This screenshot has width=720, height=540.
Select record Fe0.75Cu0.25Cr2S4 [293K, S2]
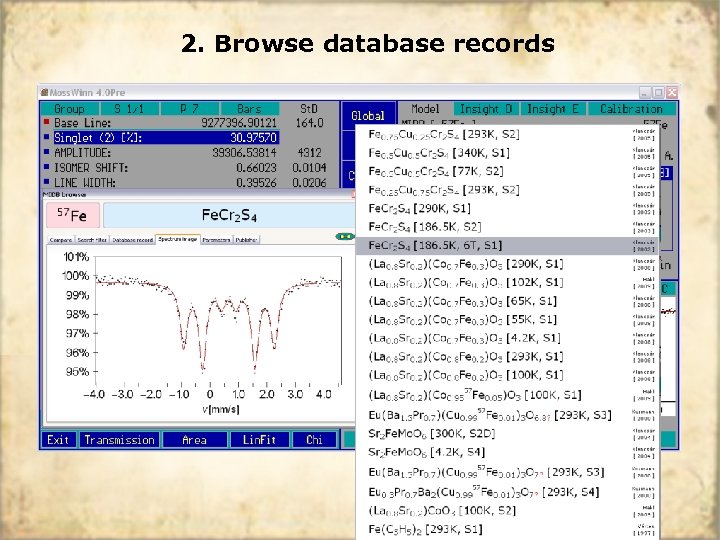pyautogui.click(x=507, y=135)
